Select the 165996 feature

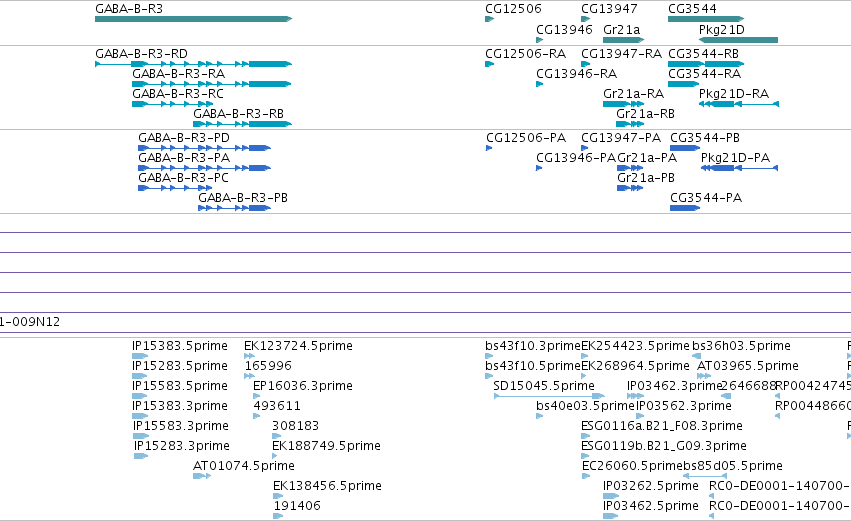point(249,376)
